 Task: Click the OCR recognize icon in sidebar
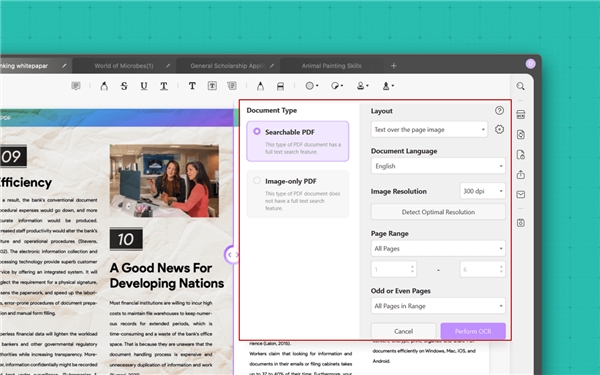coord(520,114)
